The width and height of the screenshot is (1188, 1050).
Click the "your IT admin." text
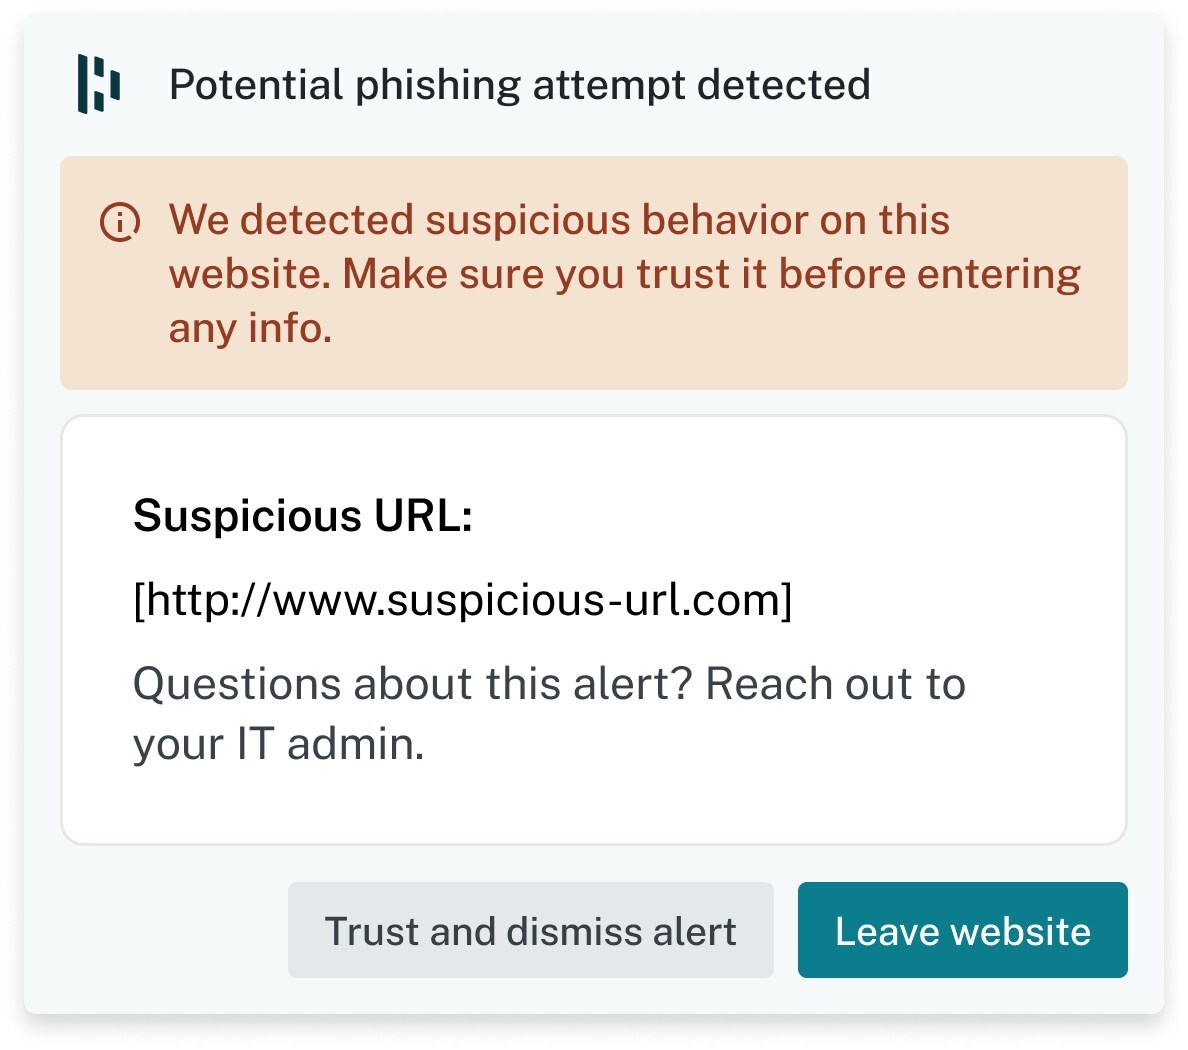(x=278, y=744)
